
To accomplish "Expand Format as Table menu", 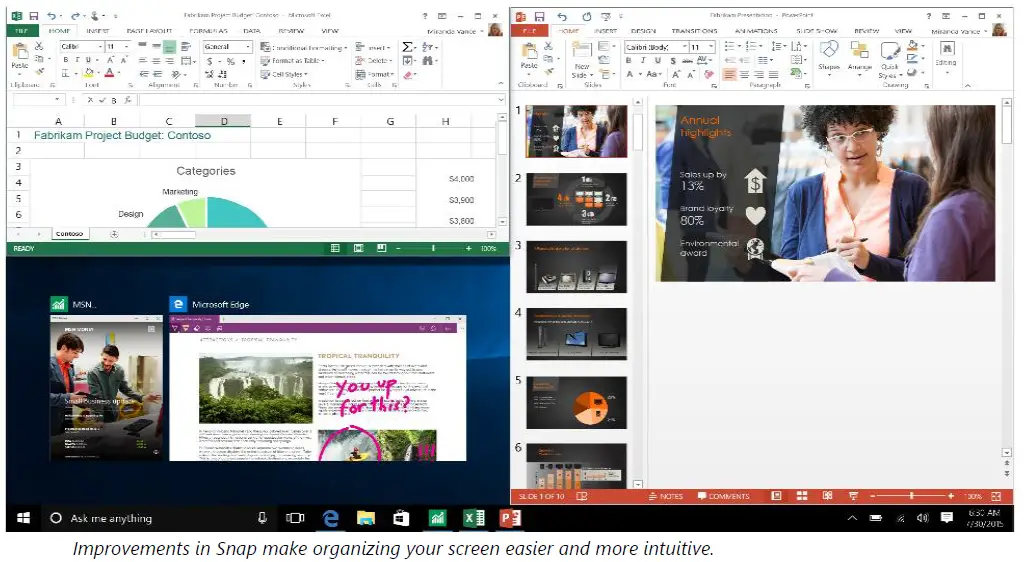I will click(x=293, y=60).
